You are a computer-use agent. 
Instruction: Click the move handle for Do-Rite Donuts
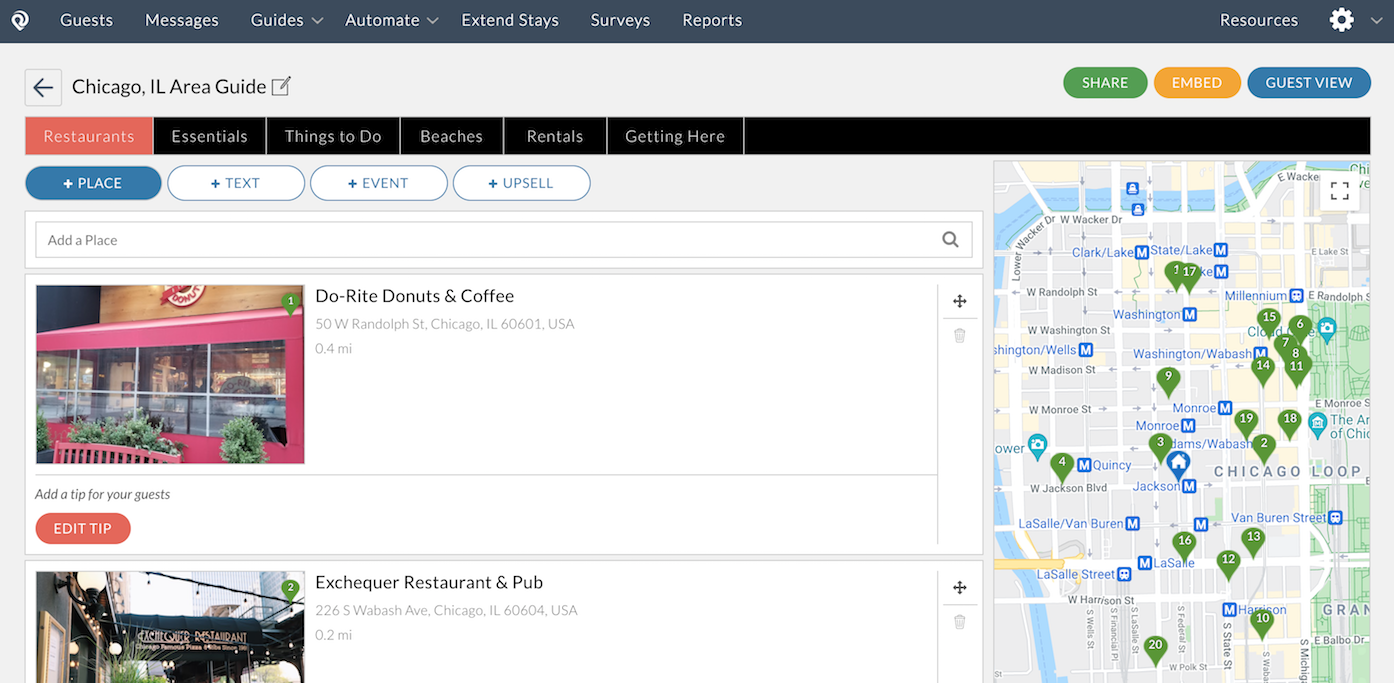(x=959, y=302)
